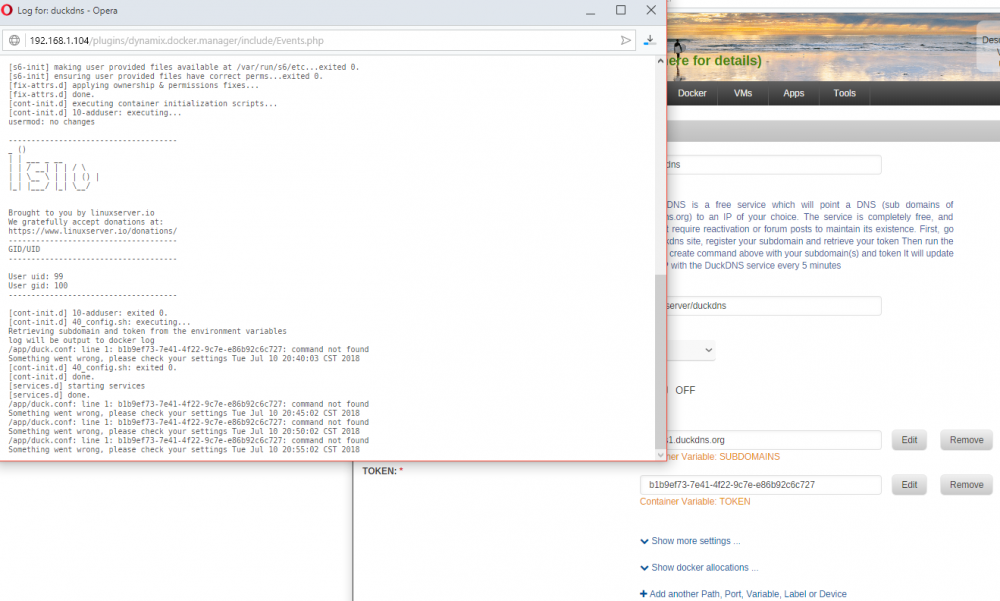The width and height of the screenshot is (1000, 601).
Task: Click Edit next to the SUBDOMAINS variable
Action: pyautogui.click(x=909, y=440)
